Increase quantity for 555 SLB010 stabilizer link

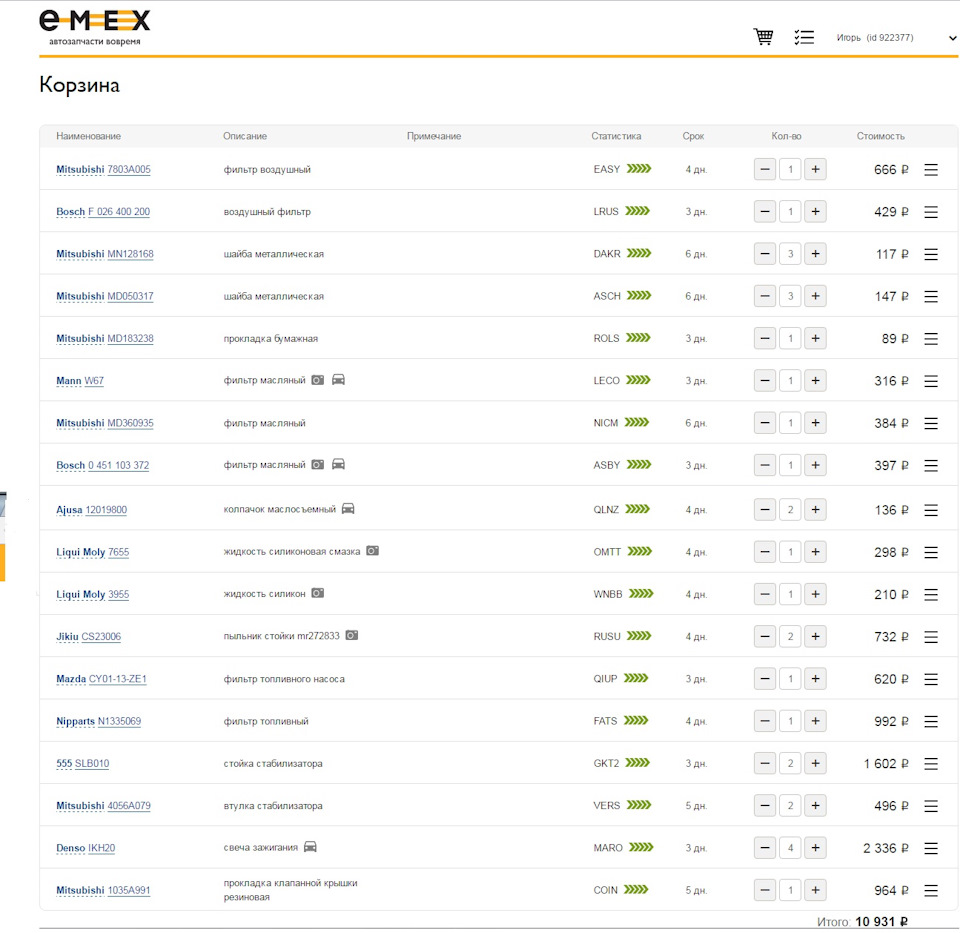pyautogui.click(x=816, y=763)
